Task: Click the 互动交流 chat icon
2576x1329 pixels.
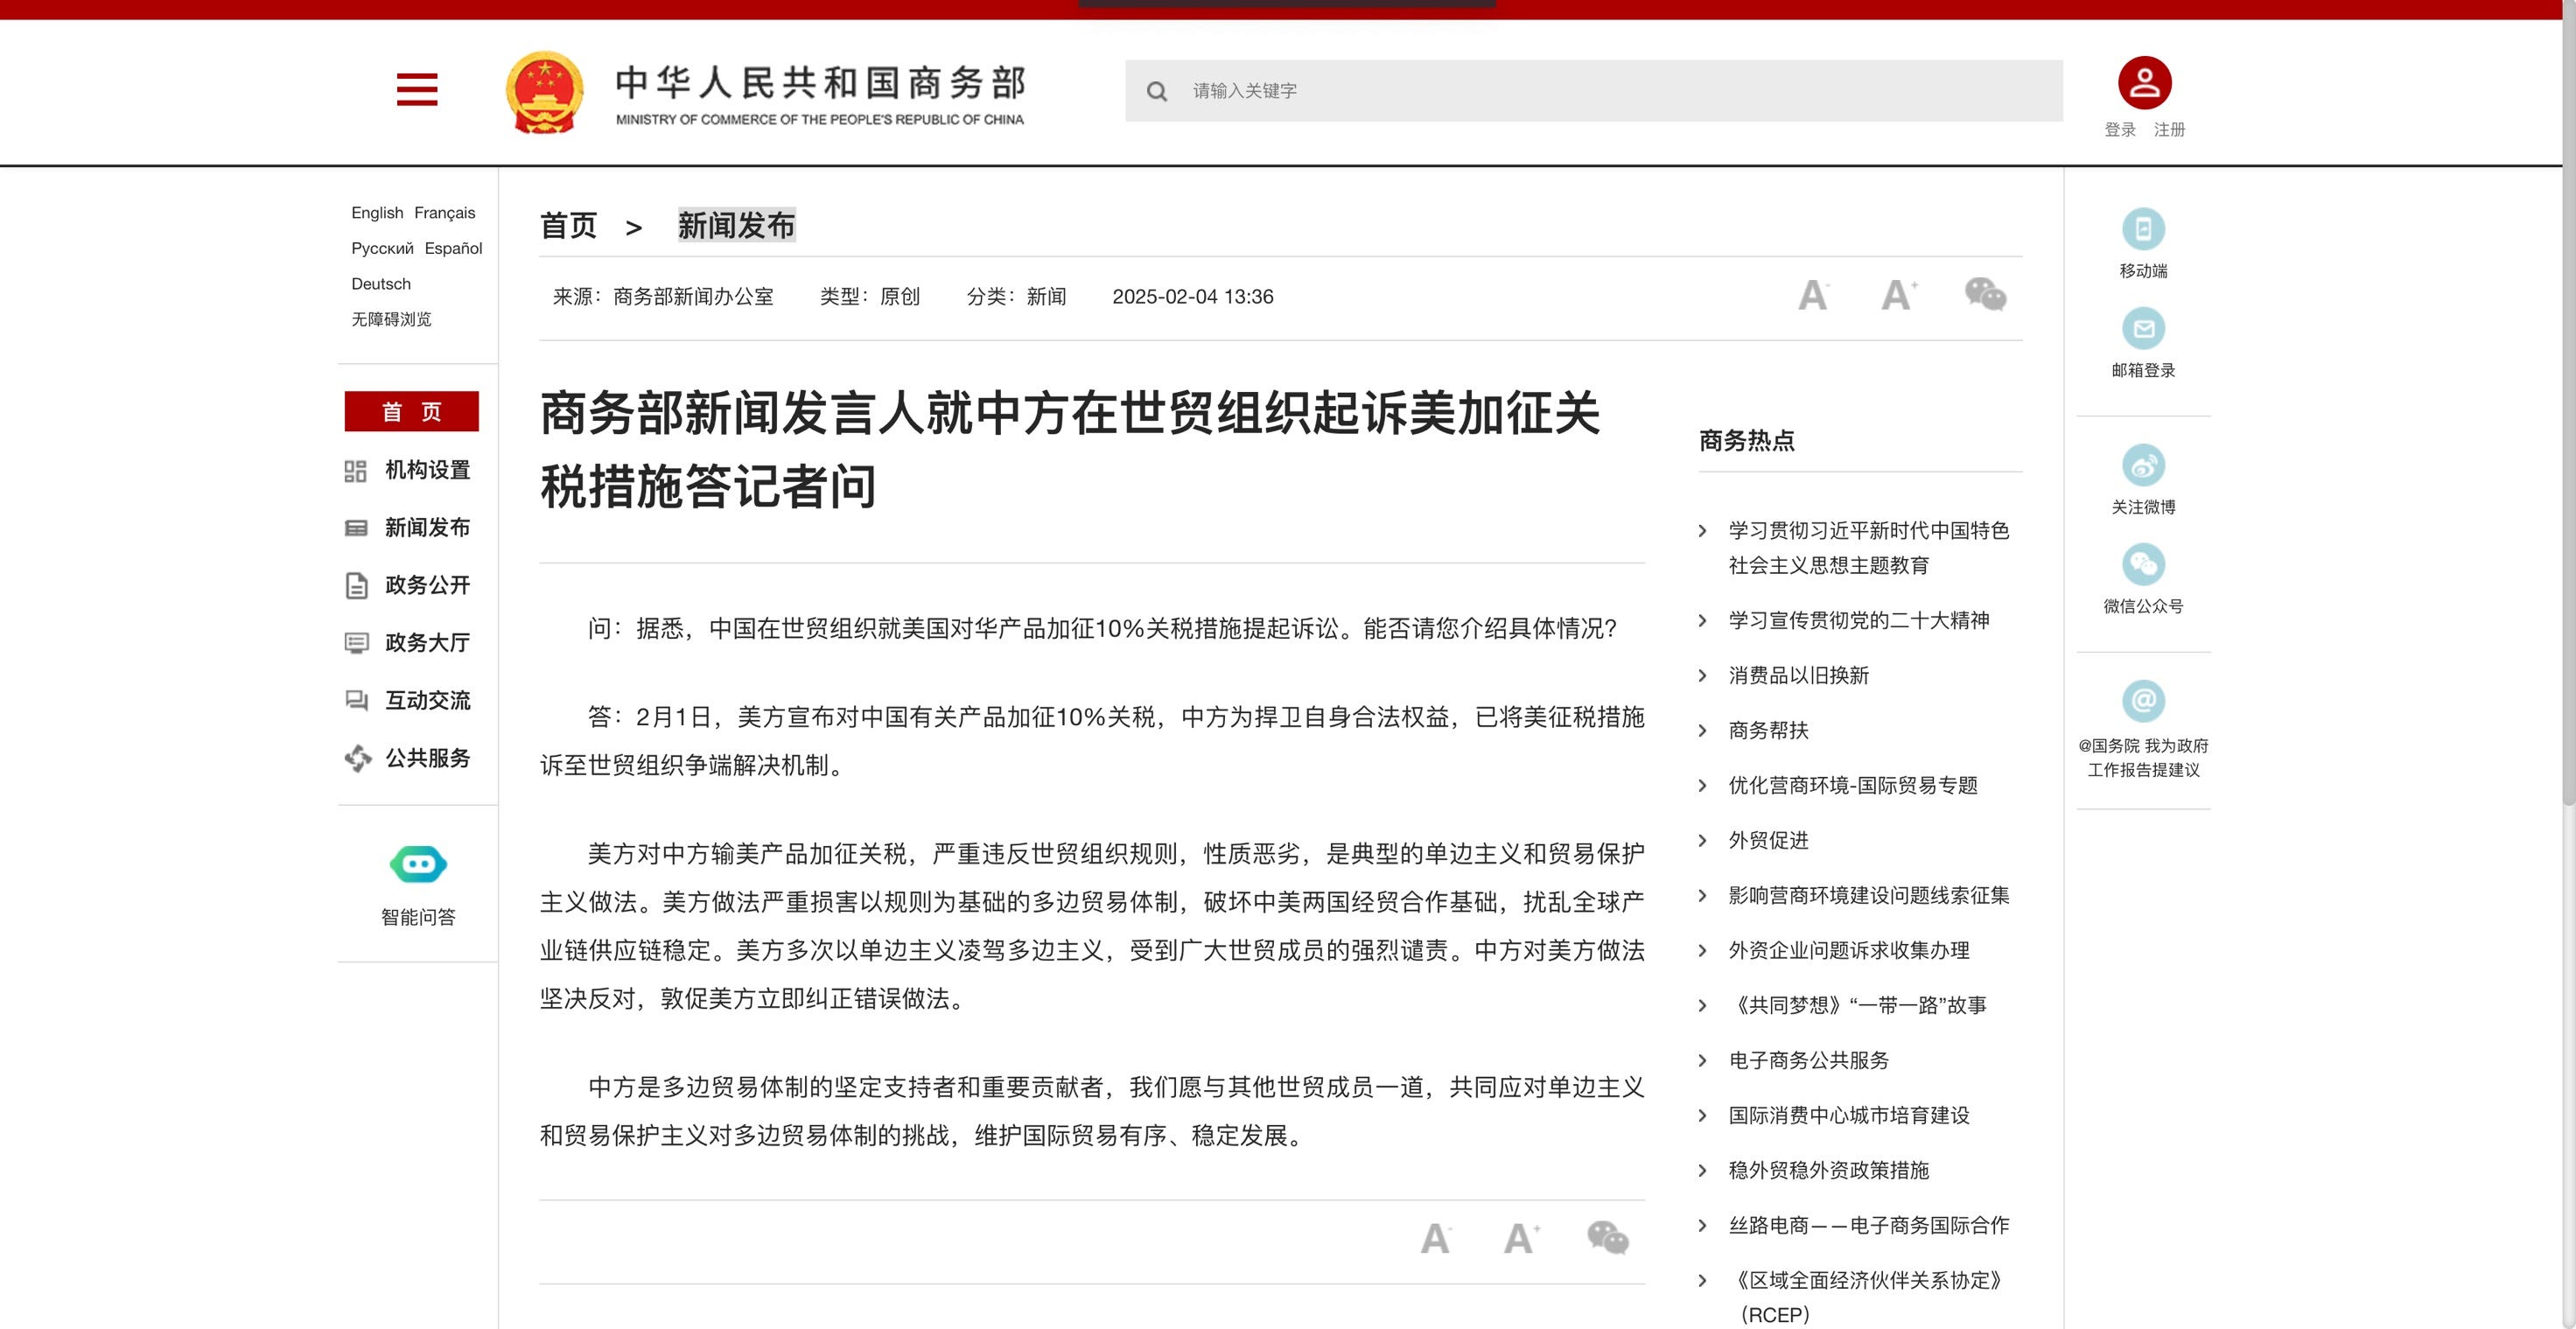Action: click(x=356, y=700)
